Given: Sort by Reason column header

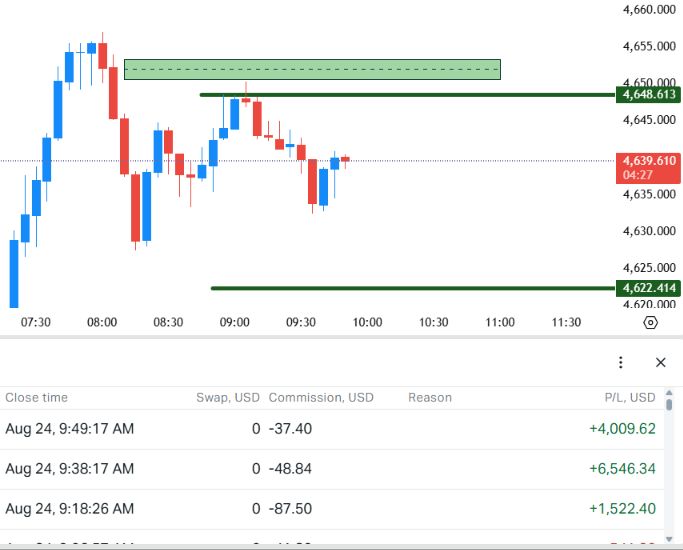Looking at the screenshot, I should pyautogui.click(x=429, y=398).
